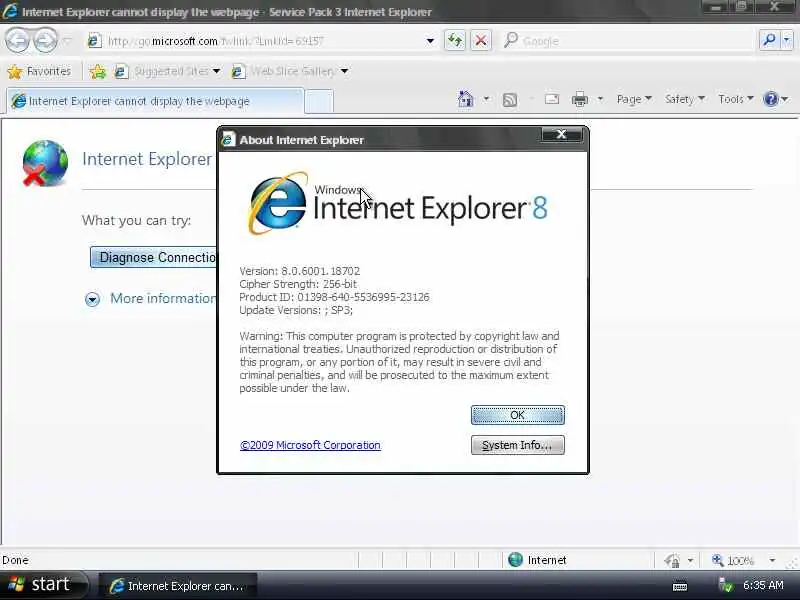Image resolution: width=800 pixels, height=600 pixels.
Task: Click the Search magnifier button
Action: (769, 40)
